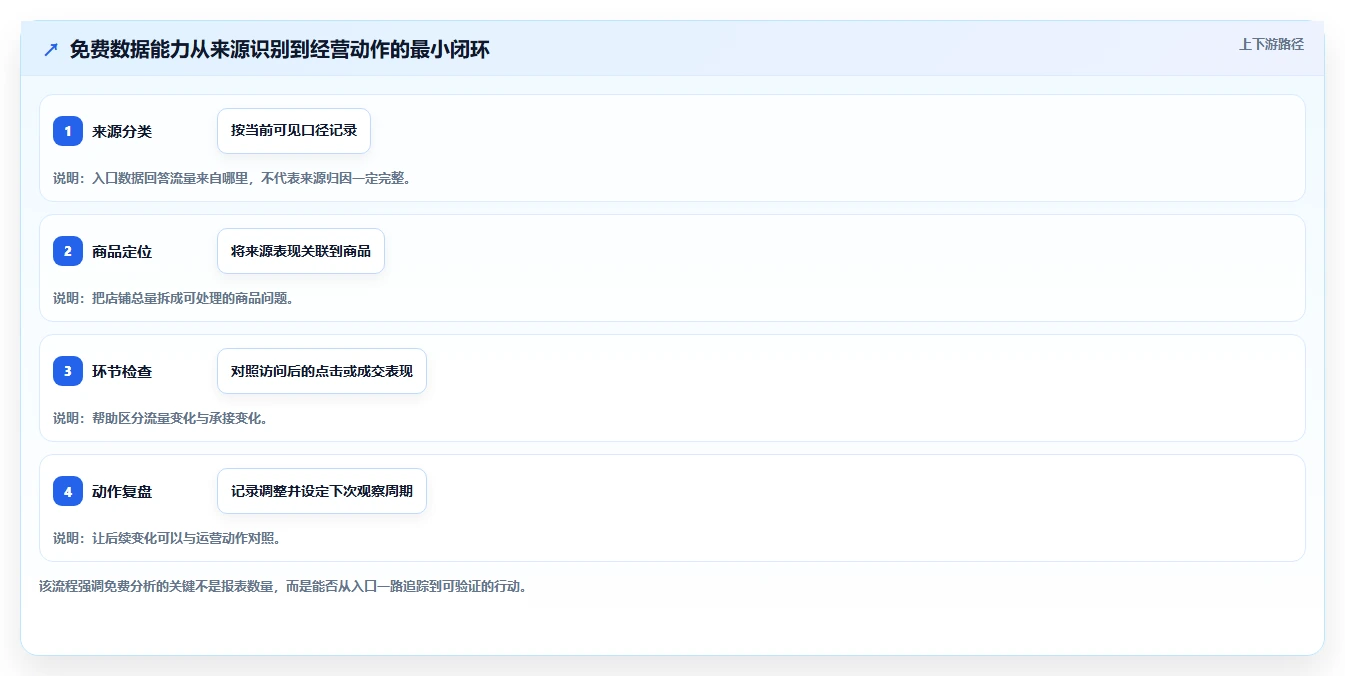The width and height of the screenshot is (1345, 676).
Task: Select the 环节检查 step label
Action: pyautogui.click(x=122, y=371)
